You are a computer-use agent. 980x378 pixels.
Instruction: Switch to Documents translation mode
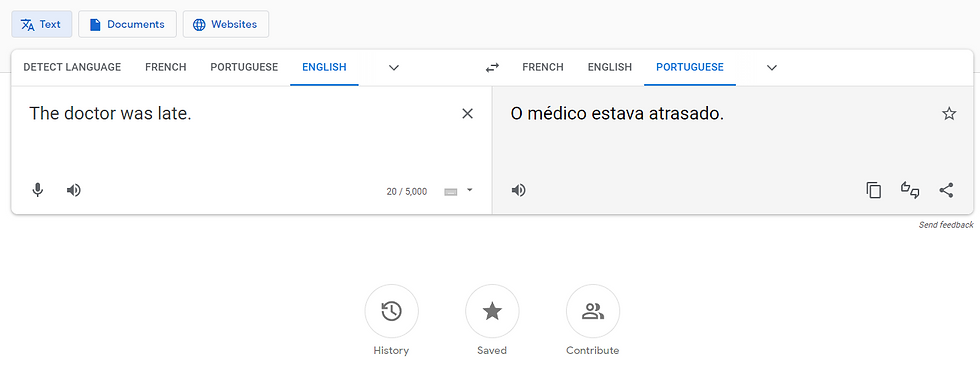point(128,24)
